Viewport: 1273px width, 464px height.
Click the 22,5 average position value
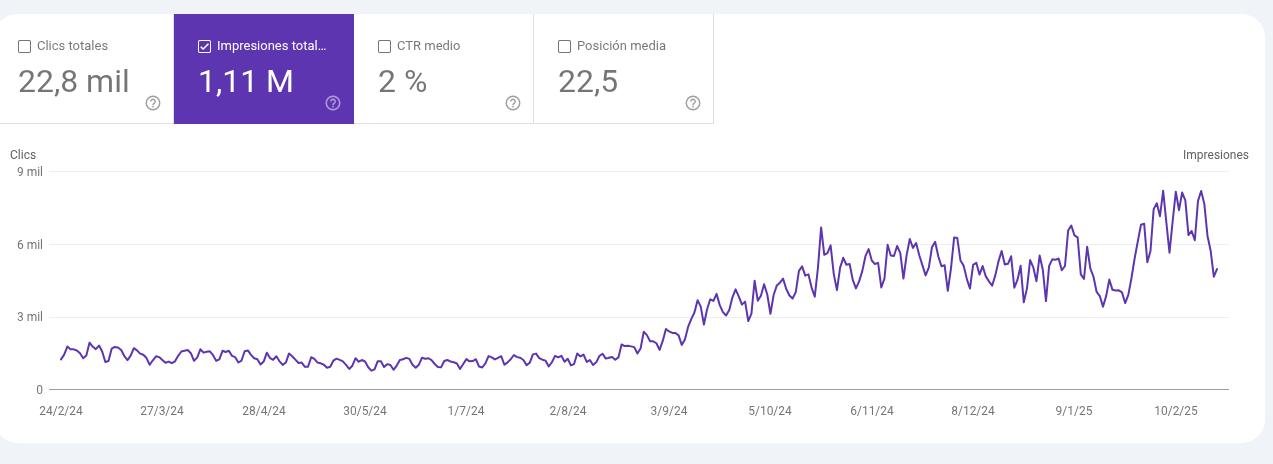(x=588, y=82)
